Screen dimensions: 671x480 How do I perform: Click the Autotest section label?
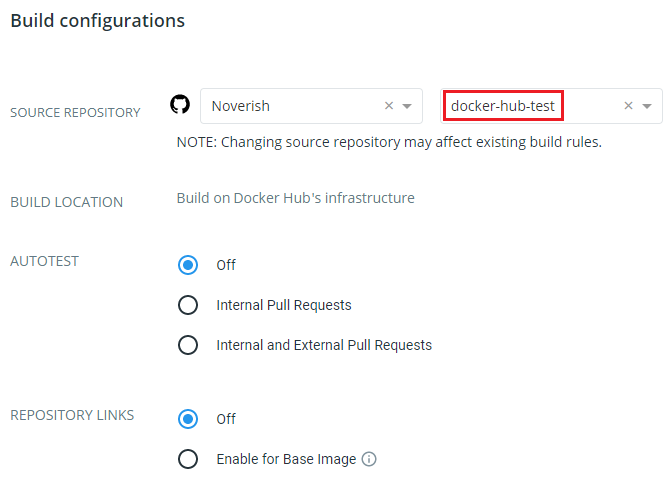[44, 261]
